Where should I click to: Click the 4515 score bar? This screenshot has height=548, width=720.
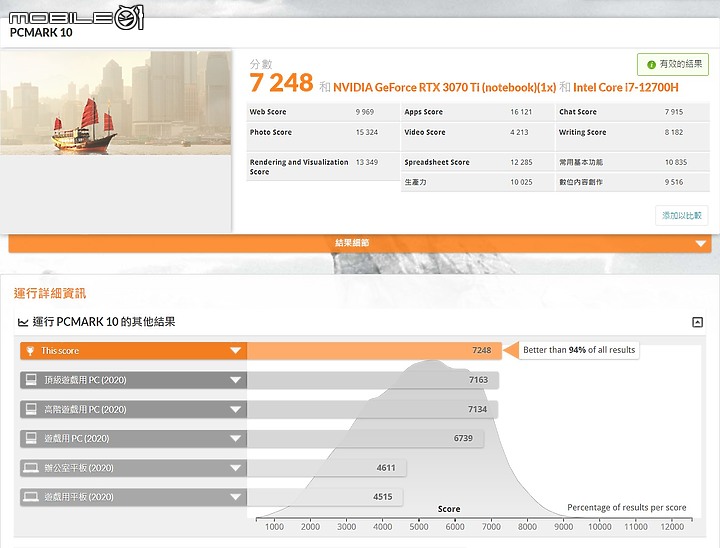click(x=325, y=497)
